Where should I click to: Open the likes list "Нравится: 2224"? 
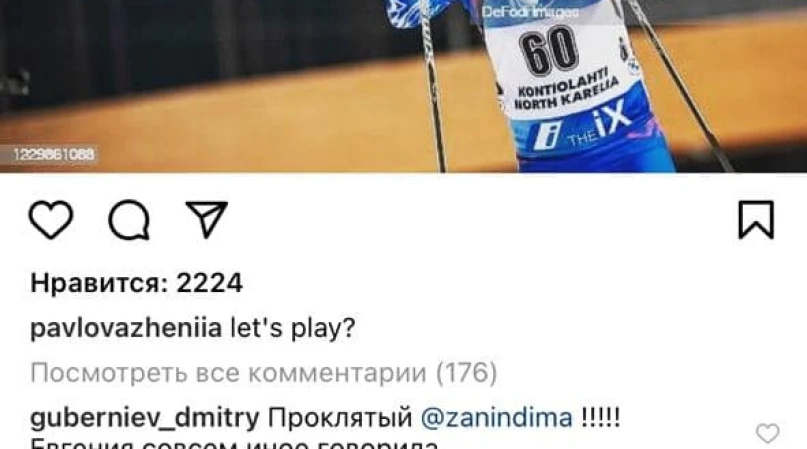(136, 283)
